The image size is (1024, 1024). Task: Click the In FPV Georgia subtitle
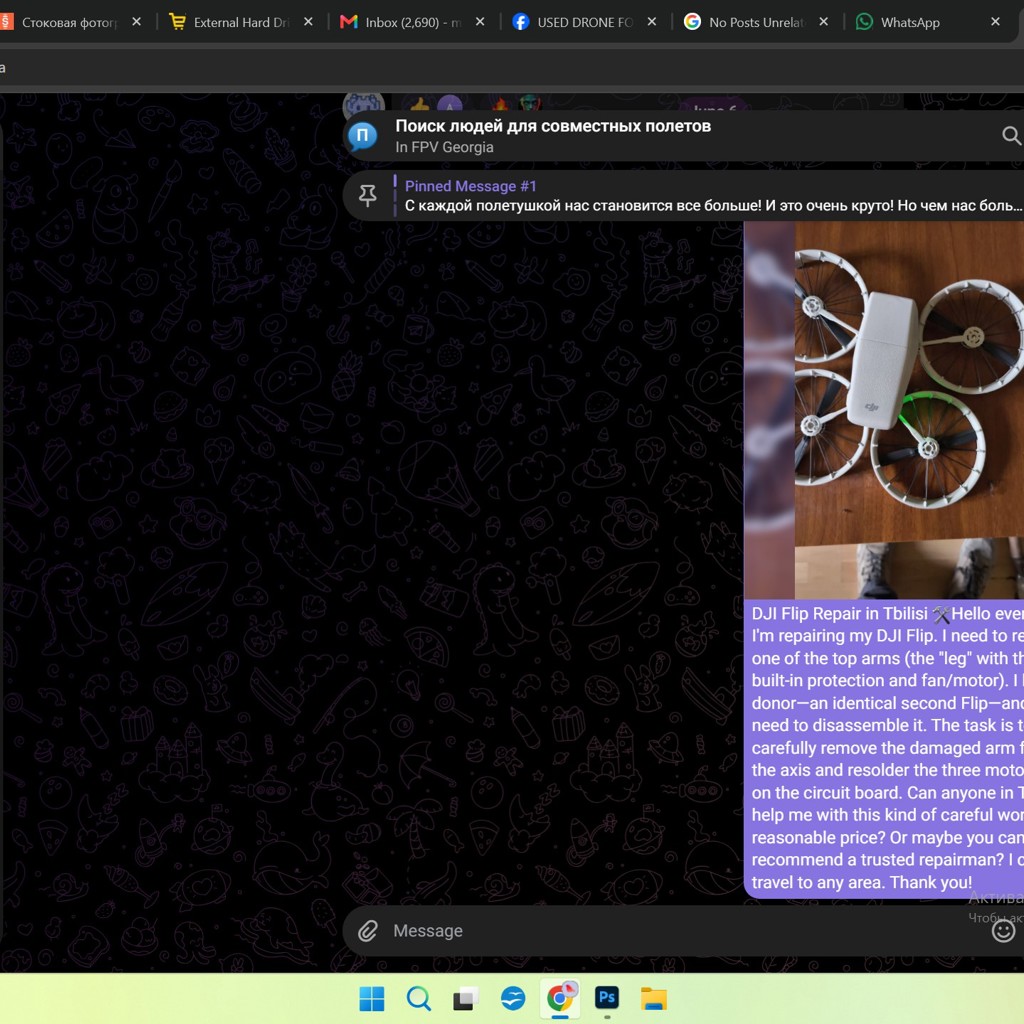(444, 148)
